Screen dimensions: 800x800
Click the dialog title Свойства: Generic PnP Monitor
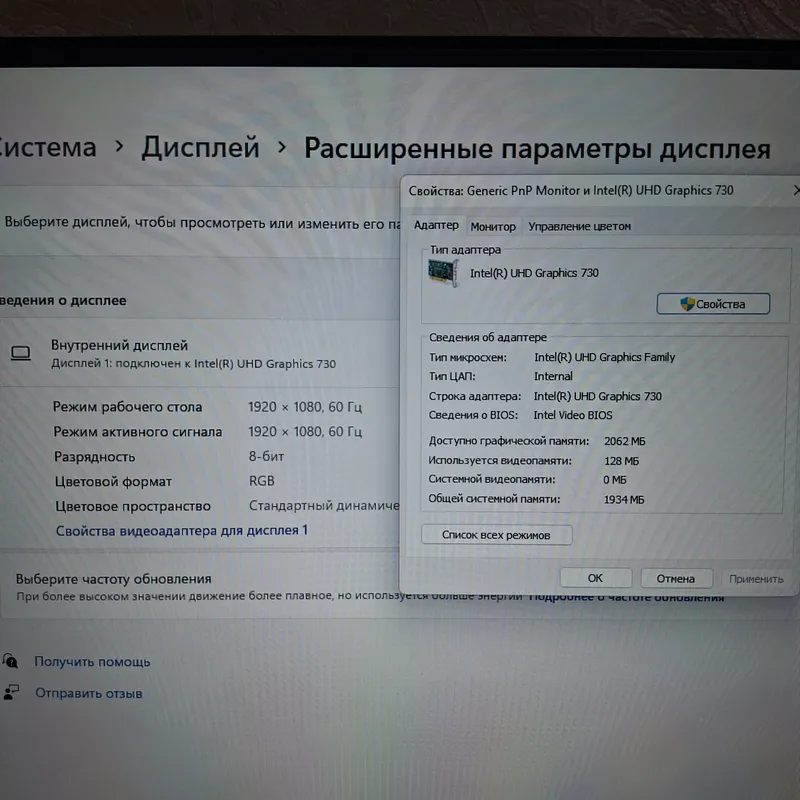point(571,191)
